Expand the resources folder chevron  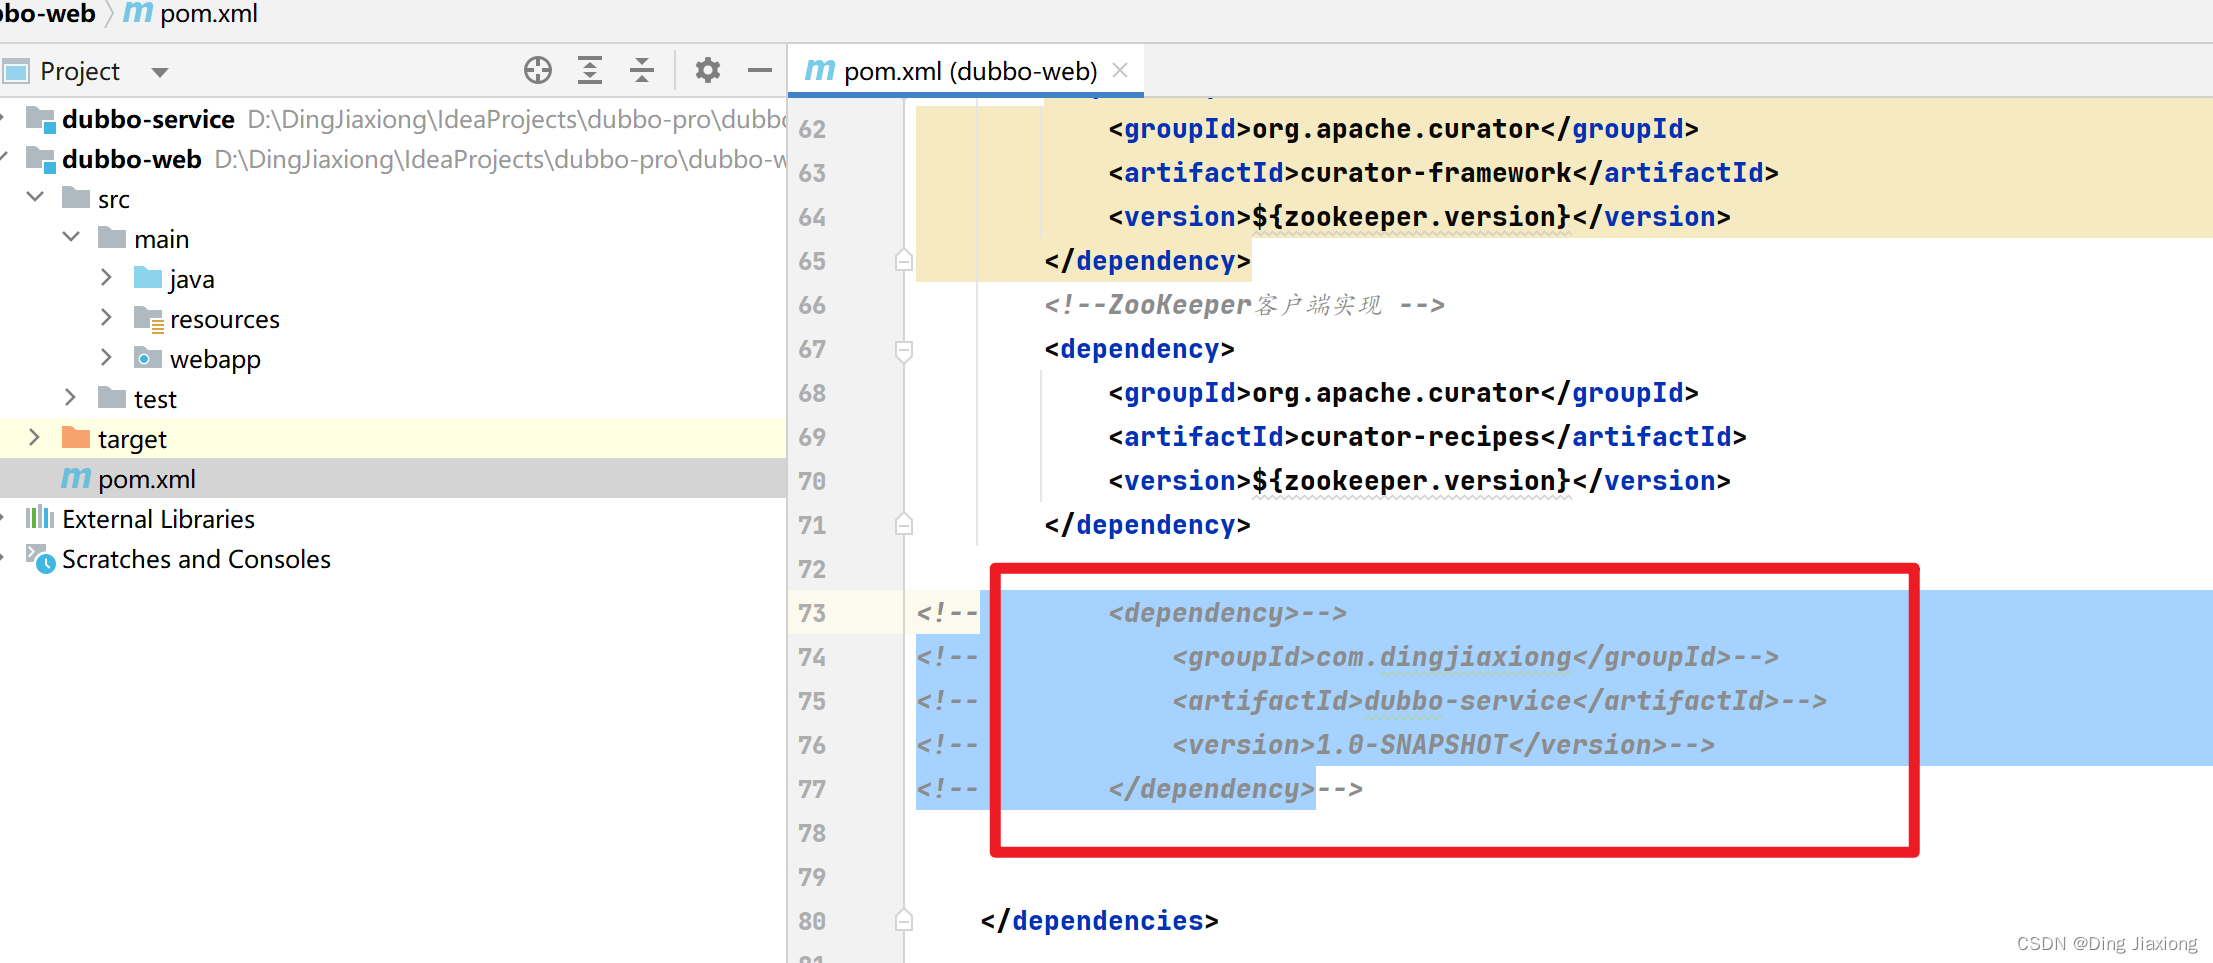click(106, 317)
